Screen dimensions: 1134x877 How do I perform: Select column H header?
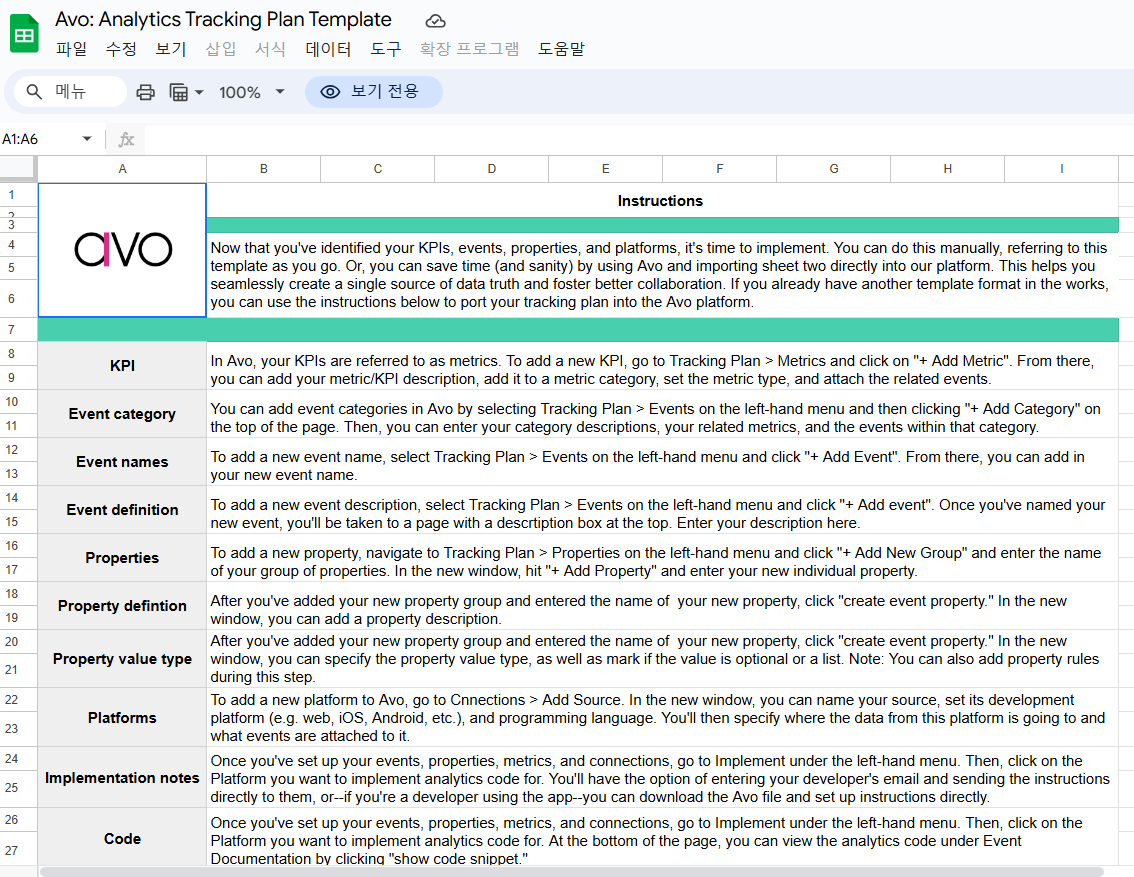[x=947, y=168]
